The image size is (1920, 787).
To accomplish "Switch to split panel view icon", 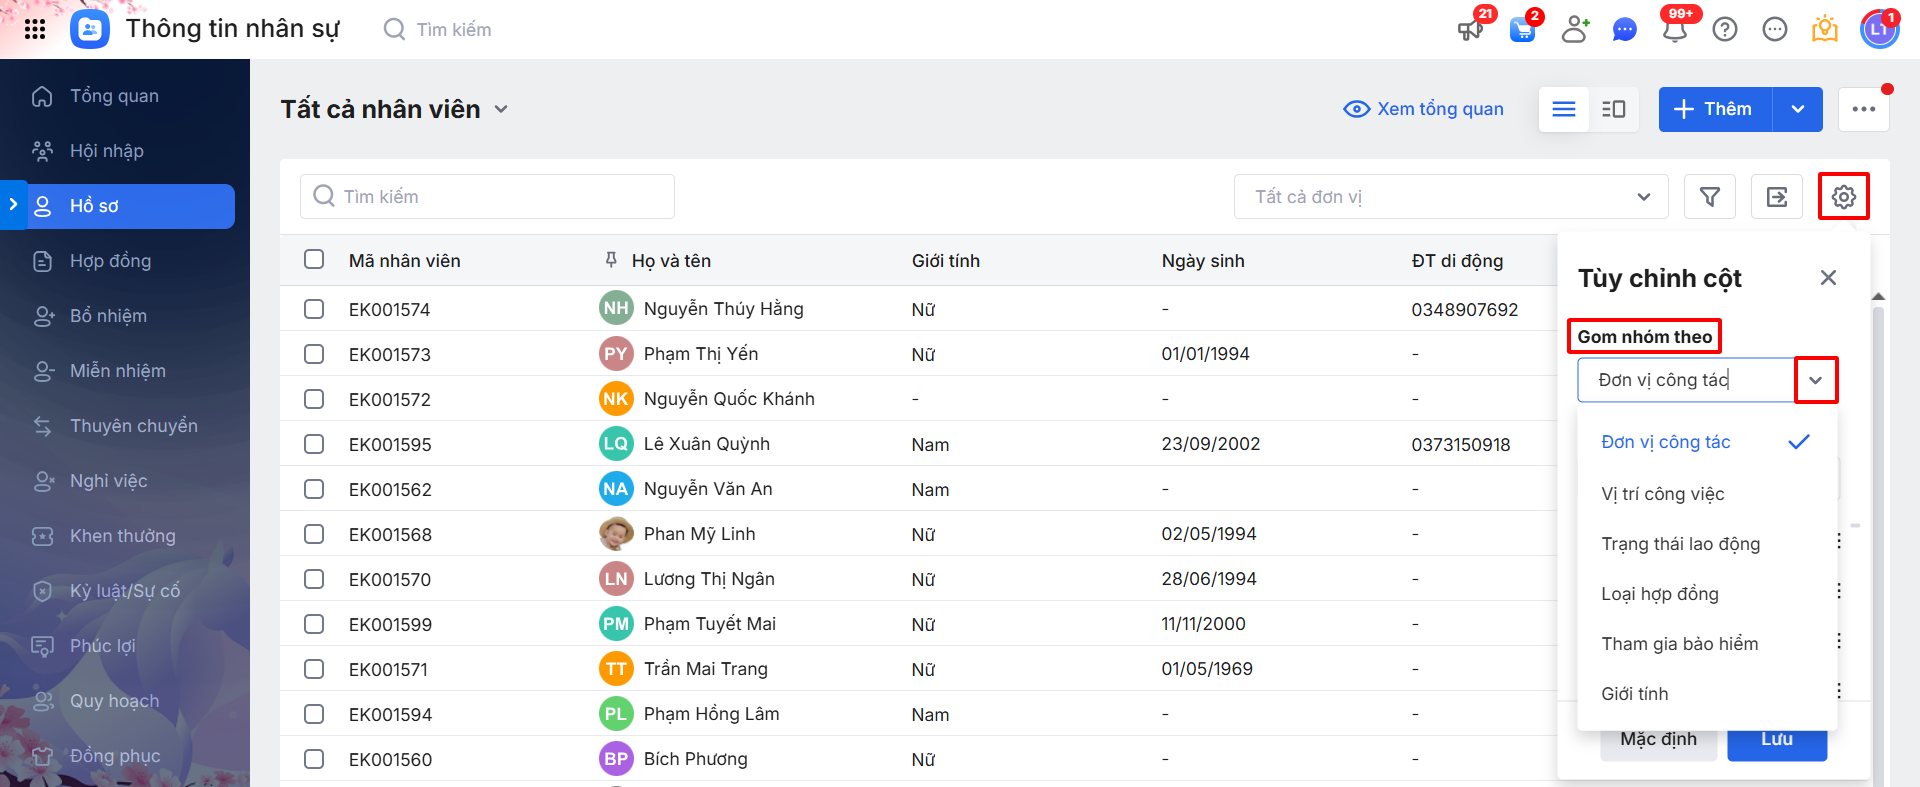I will point(1614,109).
